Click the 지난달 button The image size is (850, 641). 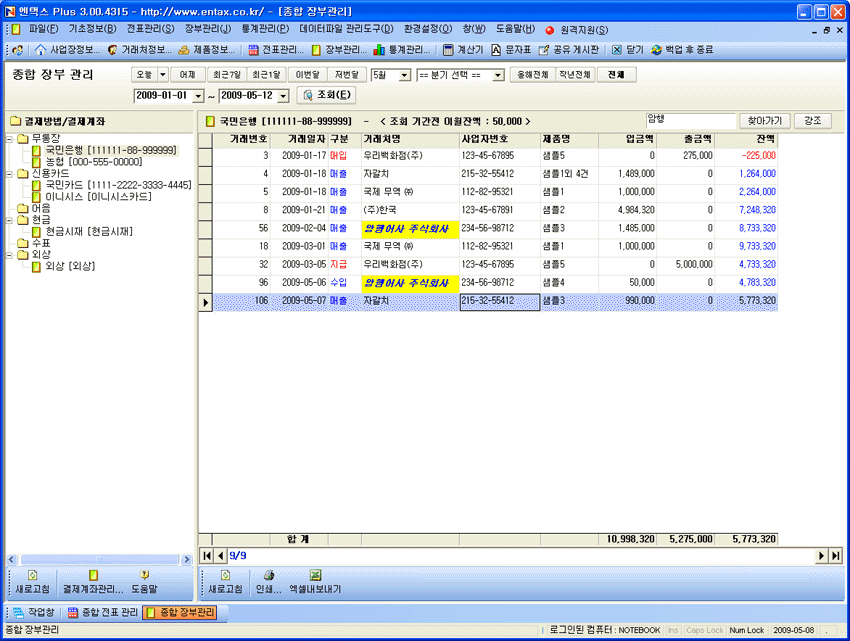click(x=346, y=75)
